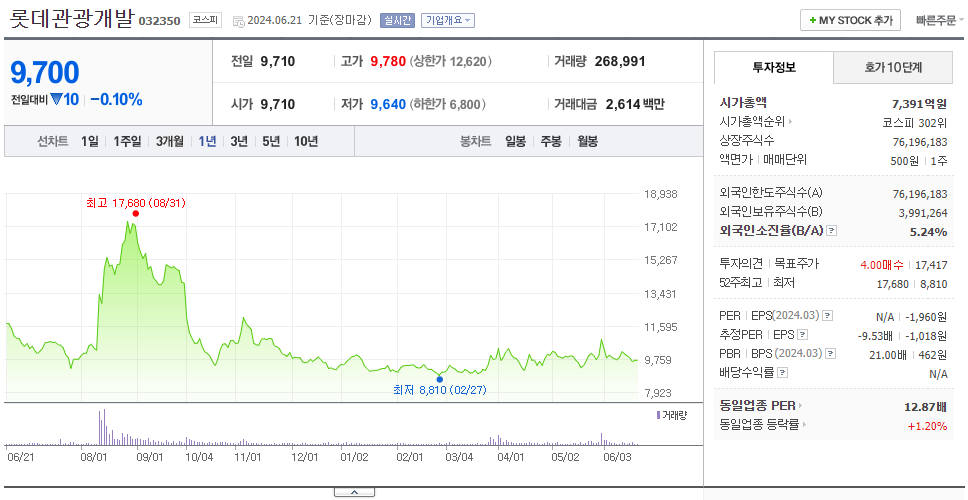968x500 pixels.
Task: Select 월봉 candlestick chart
Action: [x=588, y=141]
